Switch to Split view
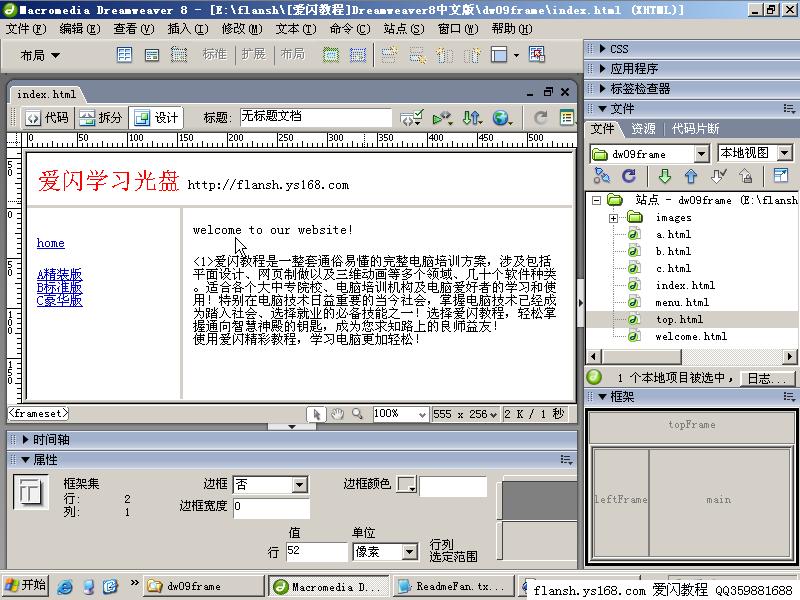Screen dimensions: 800x600 pos(101,118)
